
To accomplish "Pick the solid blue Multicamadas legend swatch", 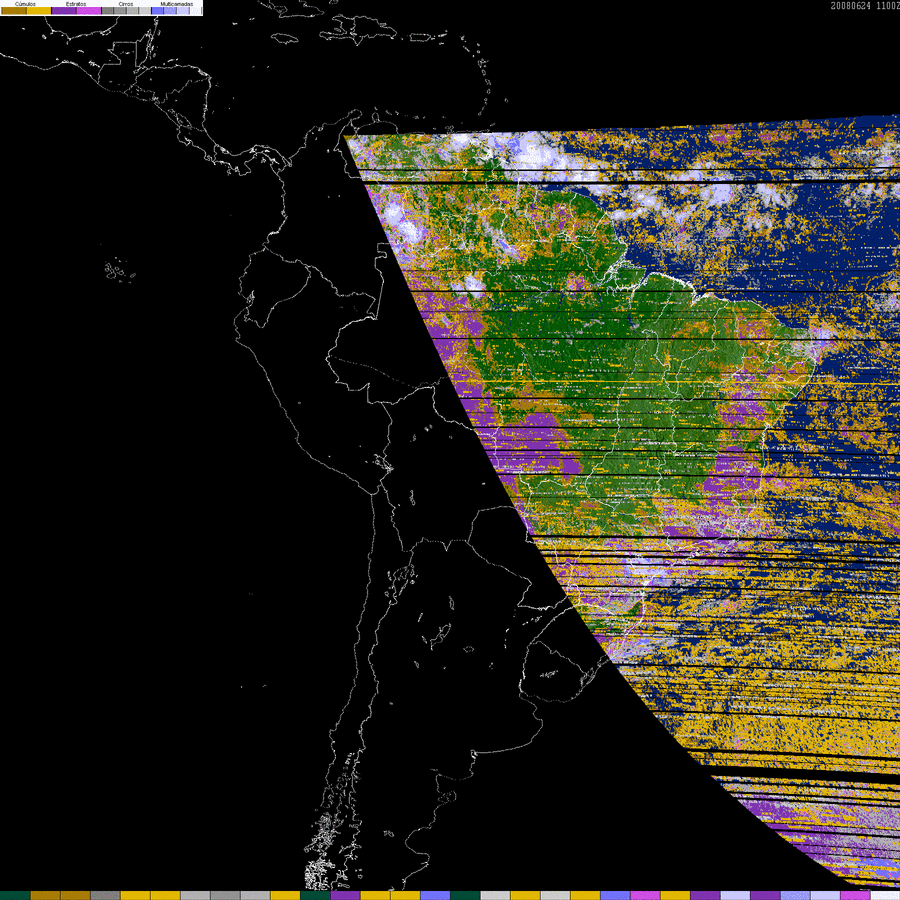I will [158, 10].
